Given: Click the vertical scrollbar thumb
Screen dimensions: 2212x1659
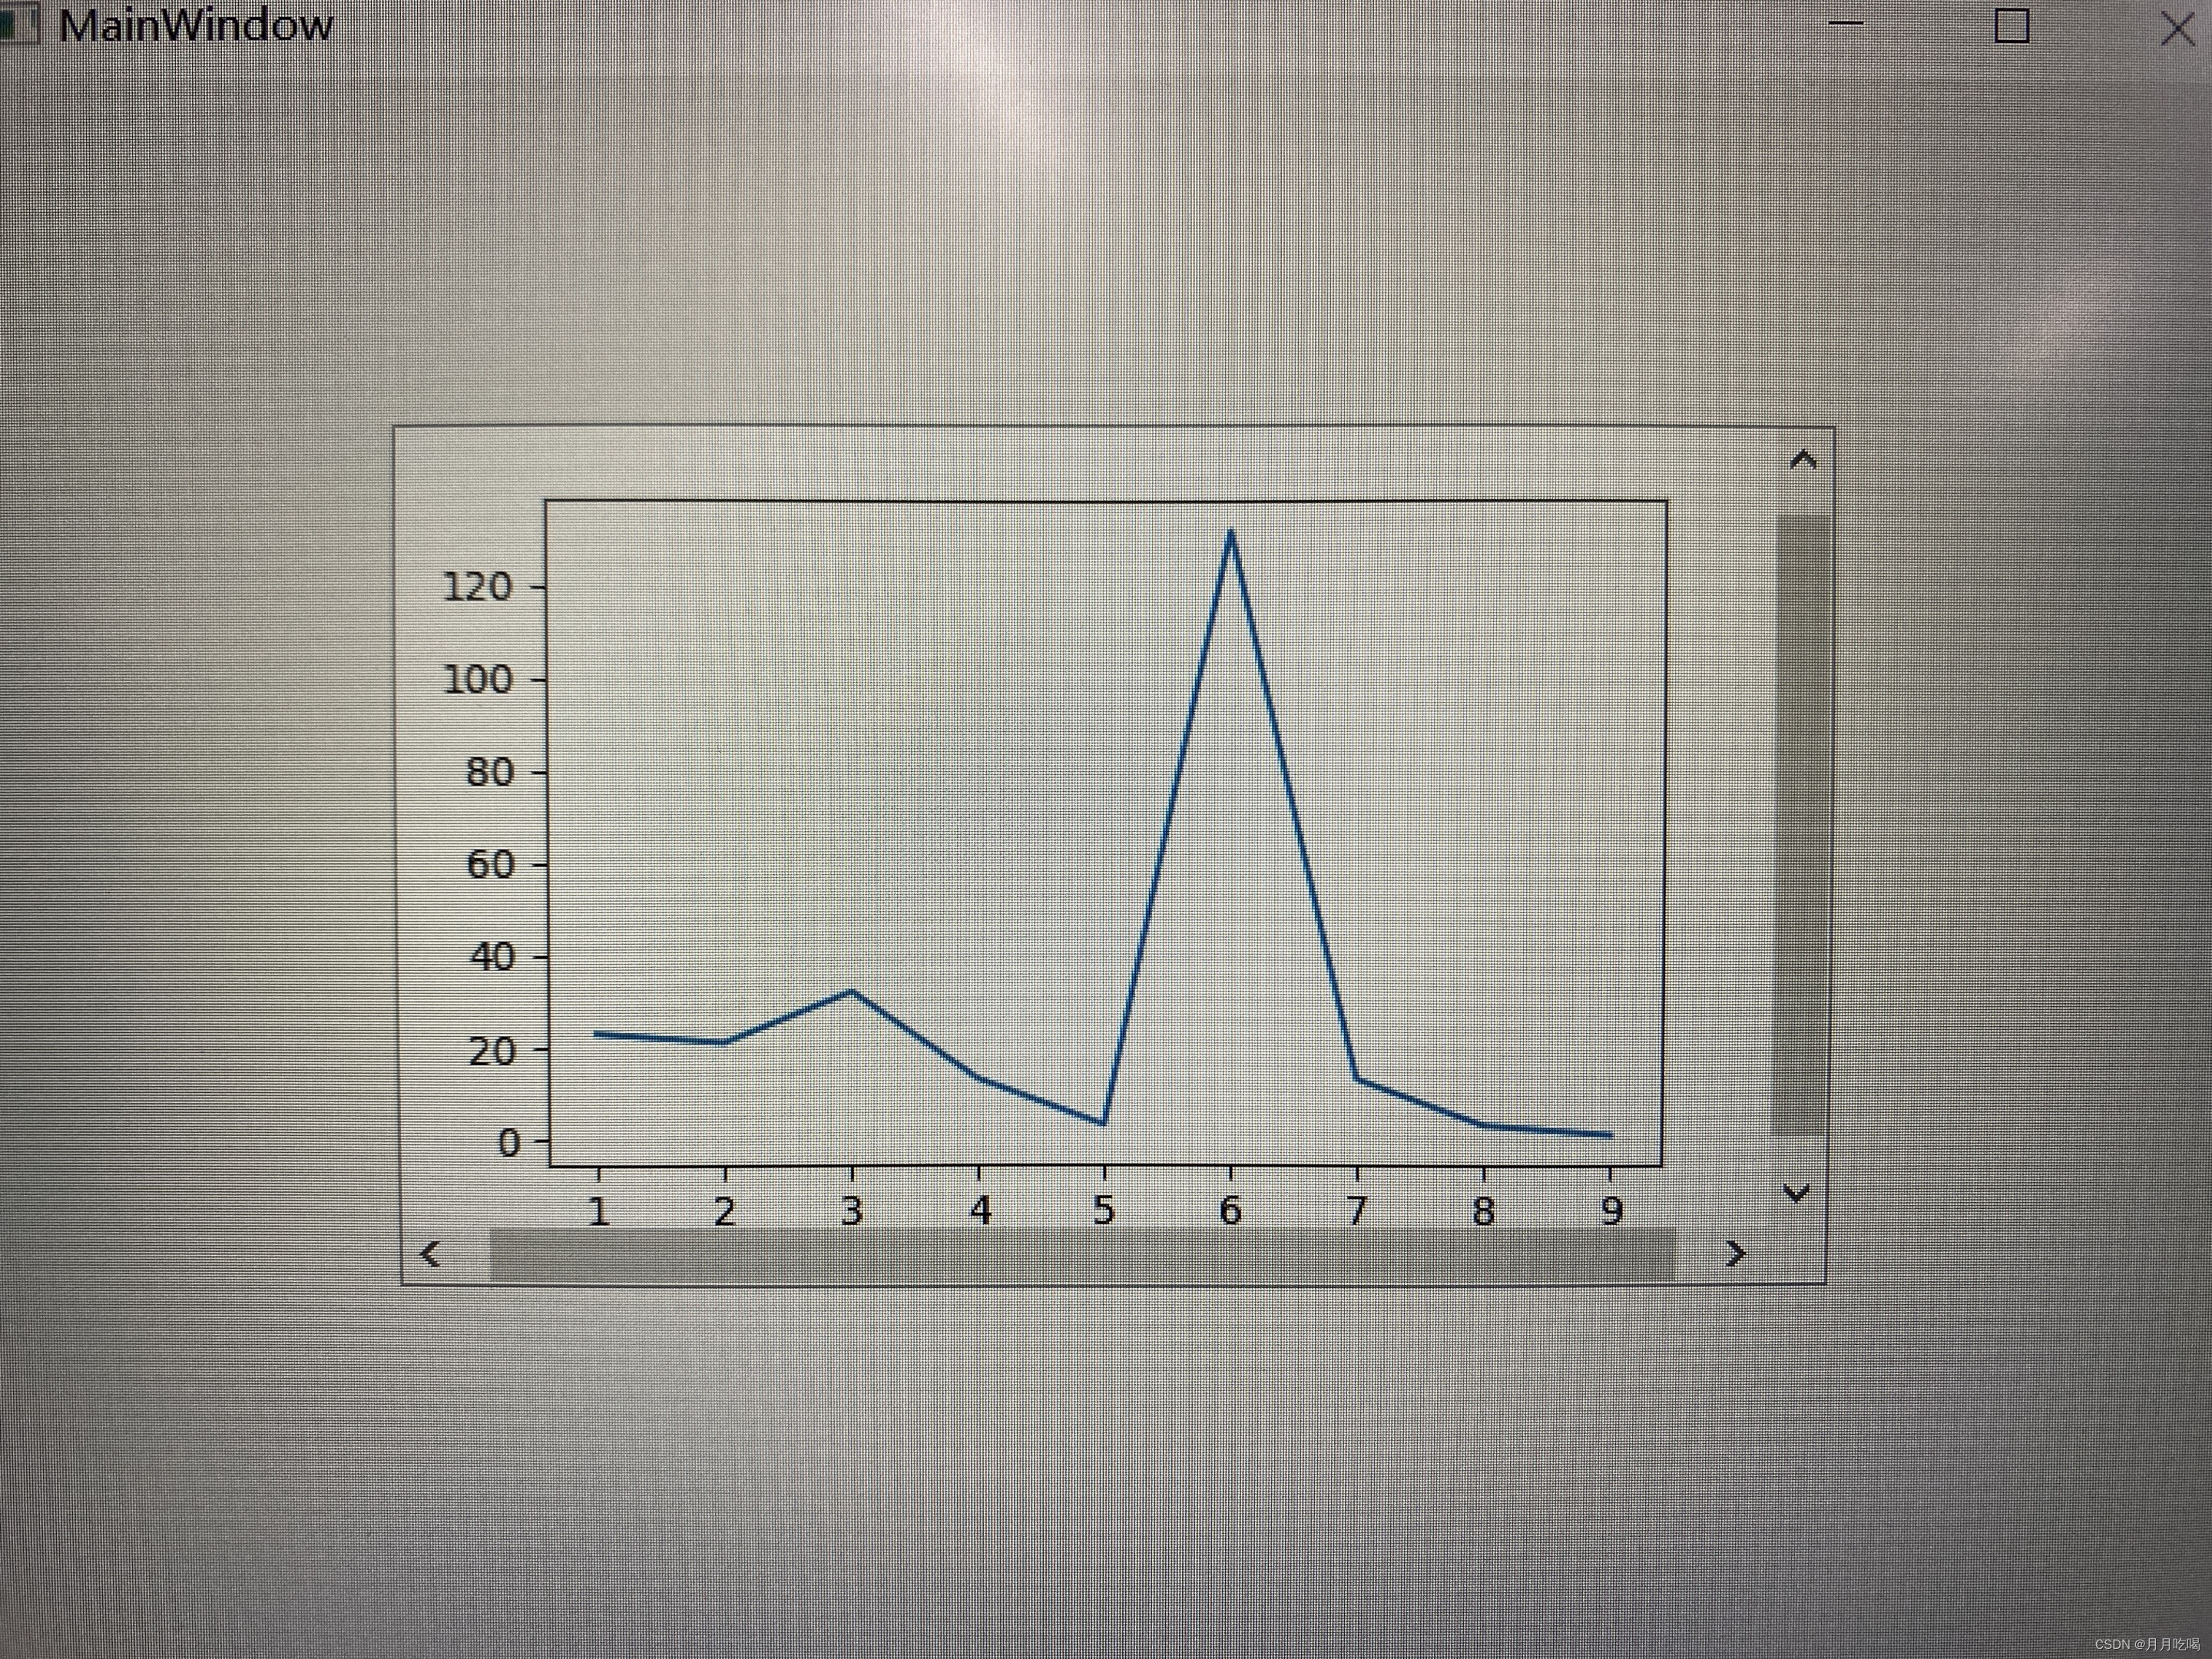Looking at the screenshot, I should [x=1802, y=825].
